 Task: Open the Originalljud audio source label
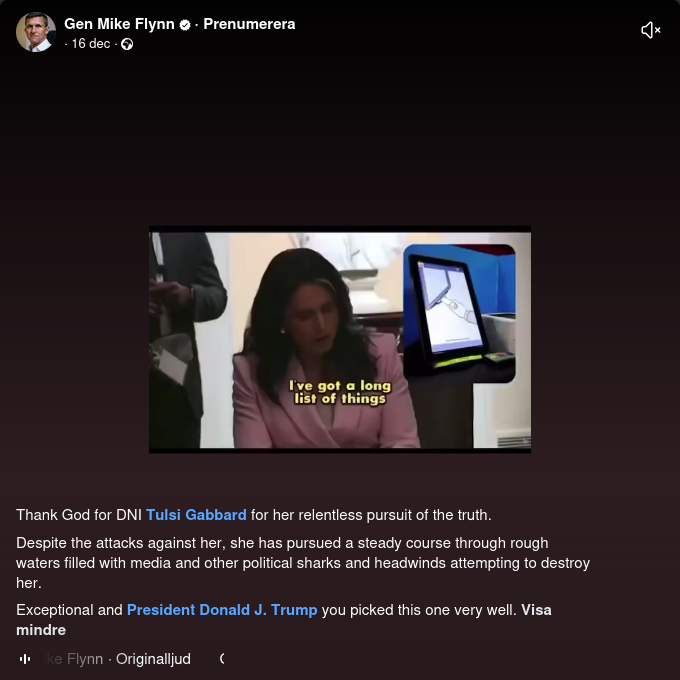pyautogui.click(x=153, y=659)
